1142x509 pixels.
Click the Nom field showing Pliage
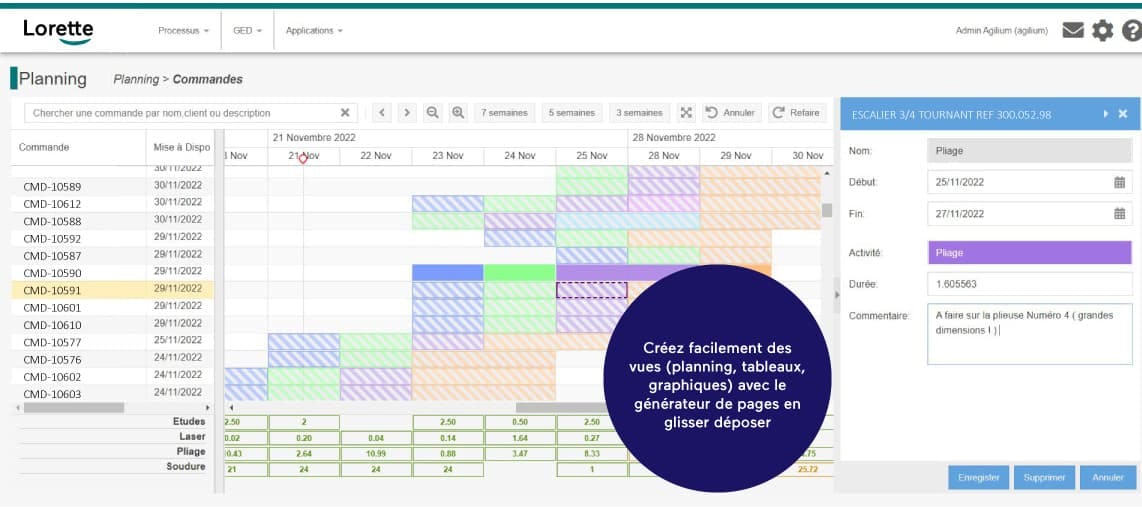tap(1029, 151)
